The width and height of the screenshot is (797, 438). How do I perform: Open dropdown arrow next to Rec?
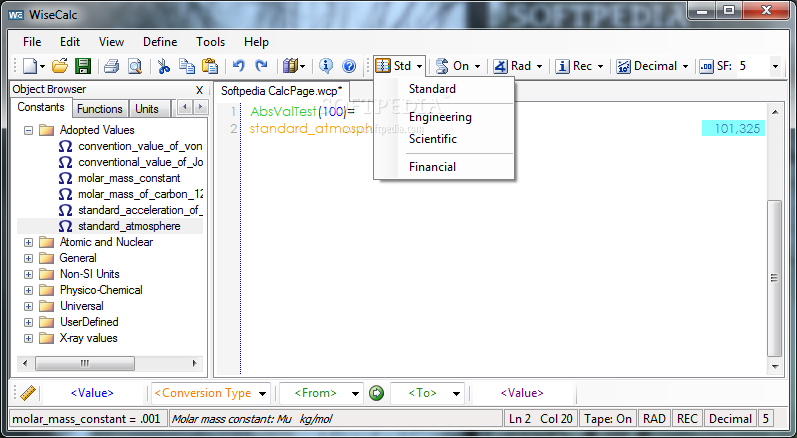pos(600,67)
